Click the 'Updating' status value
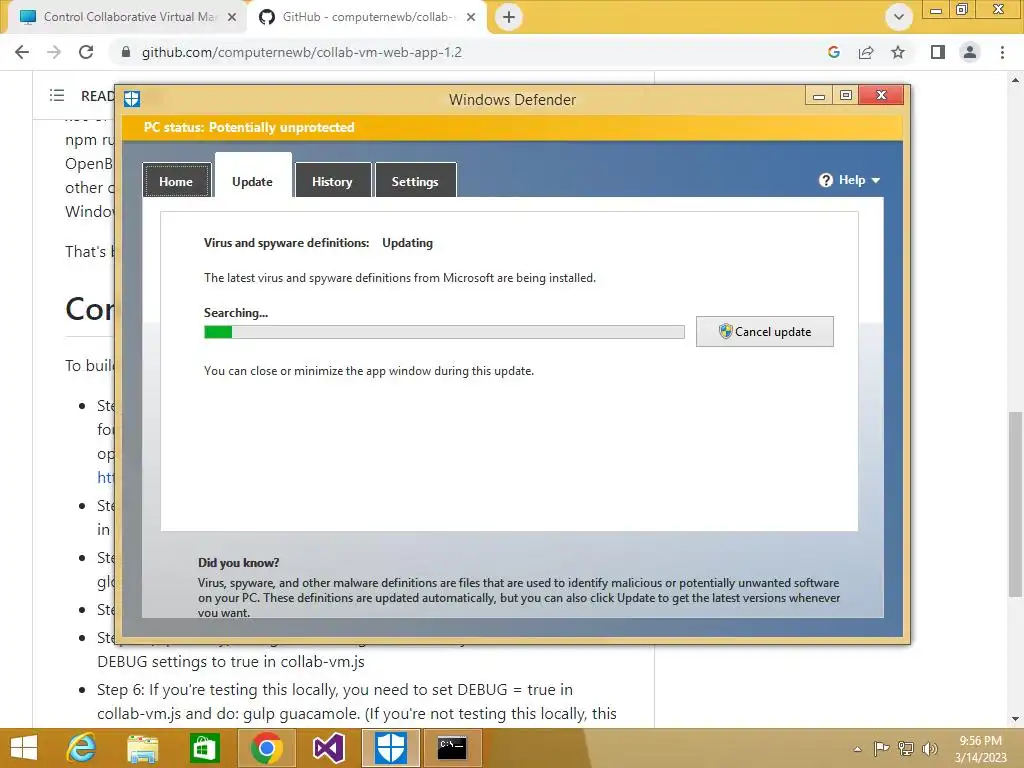The width and height of the screenshot is (1024, 768). pos(408,243)
